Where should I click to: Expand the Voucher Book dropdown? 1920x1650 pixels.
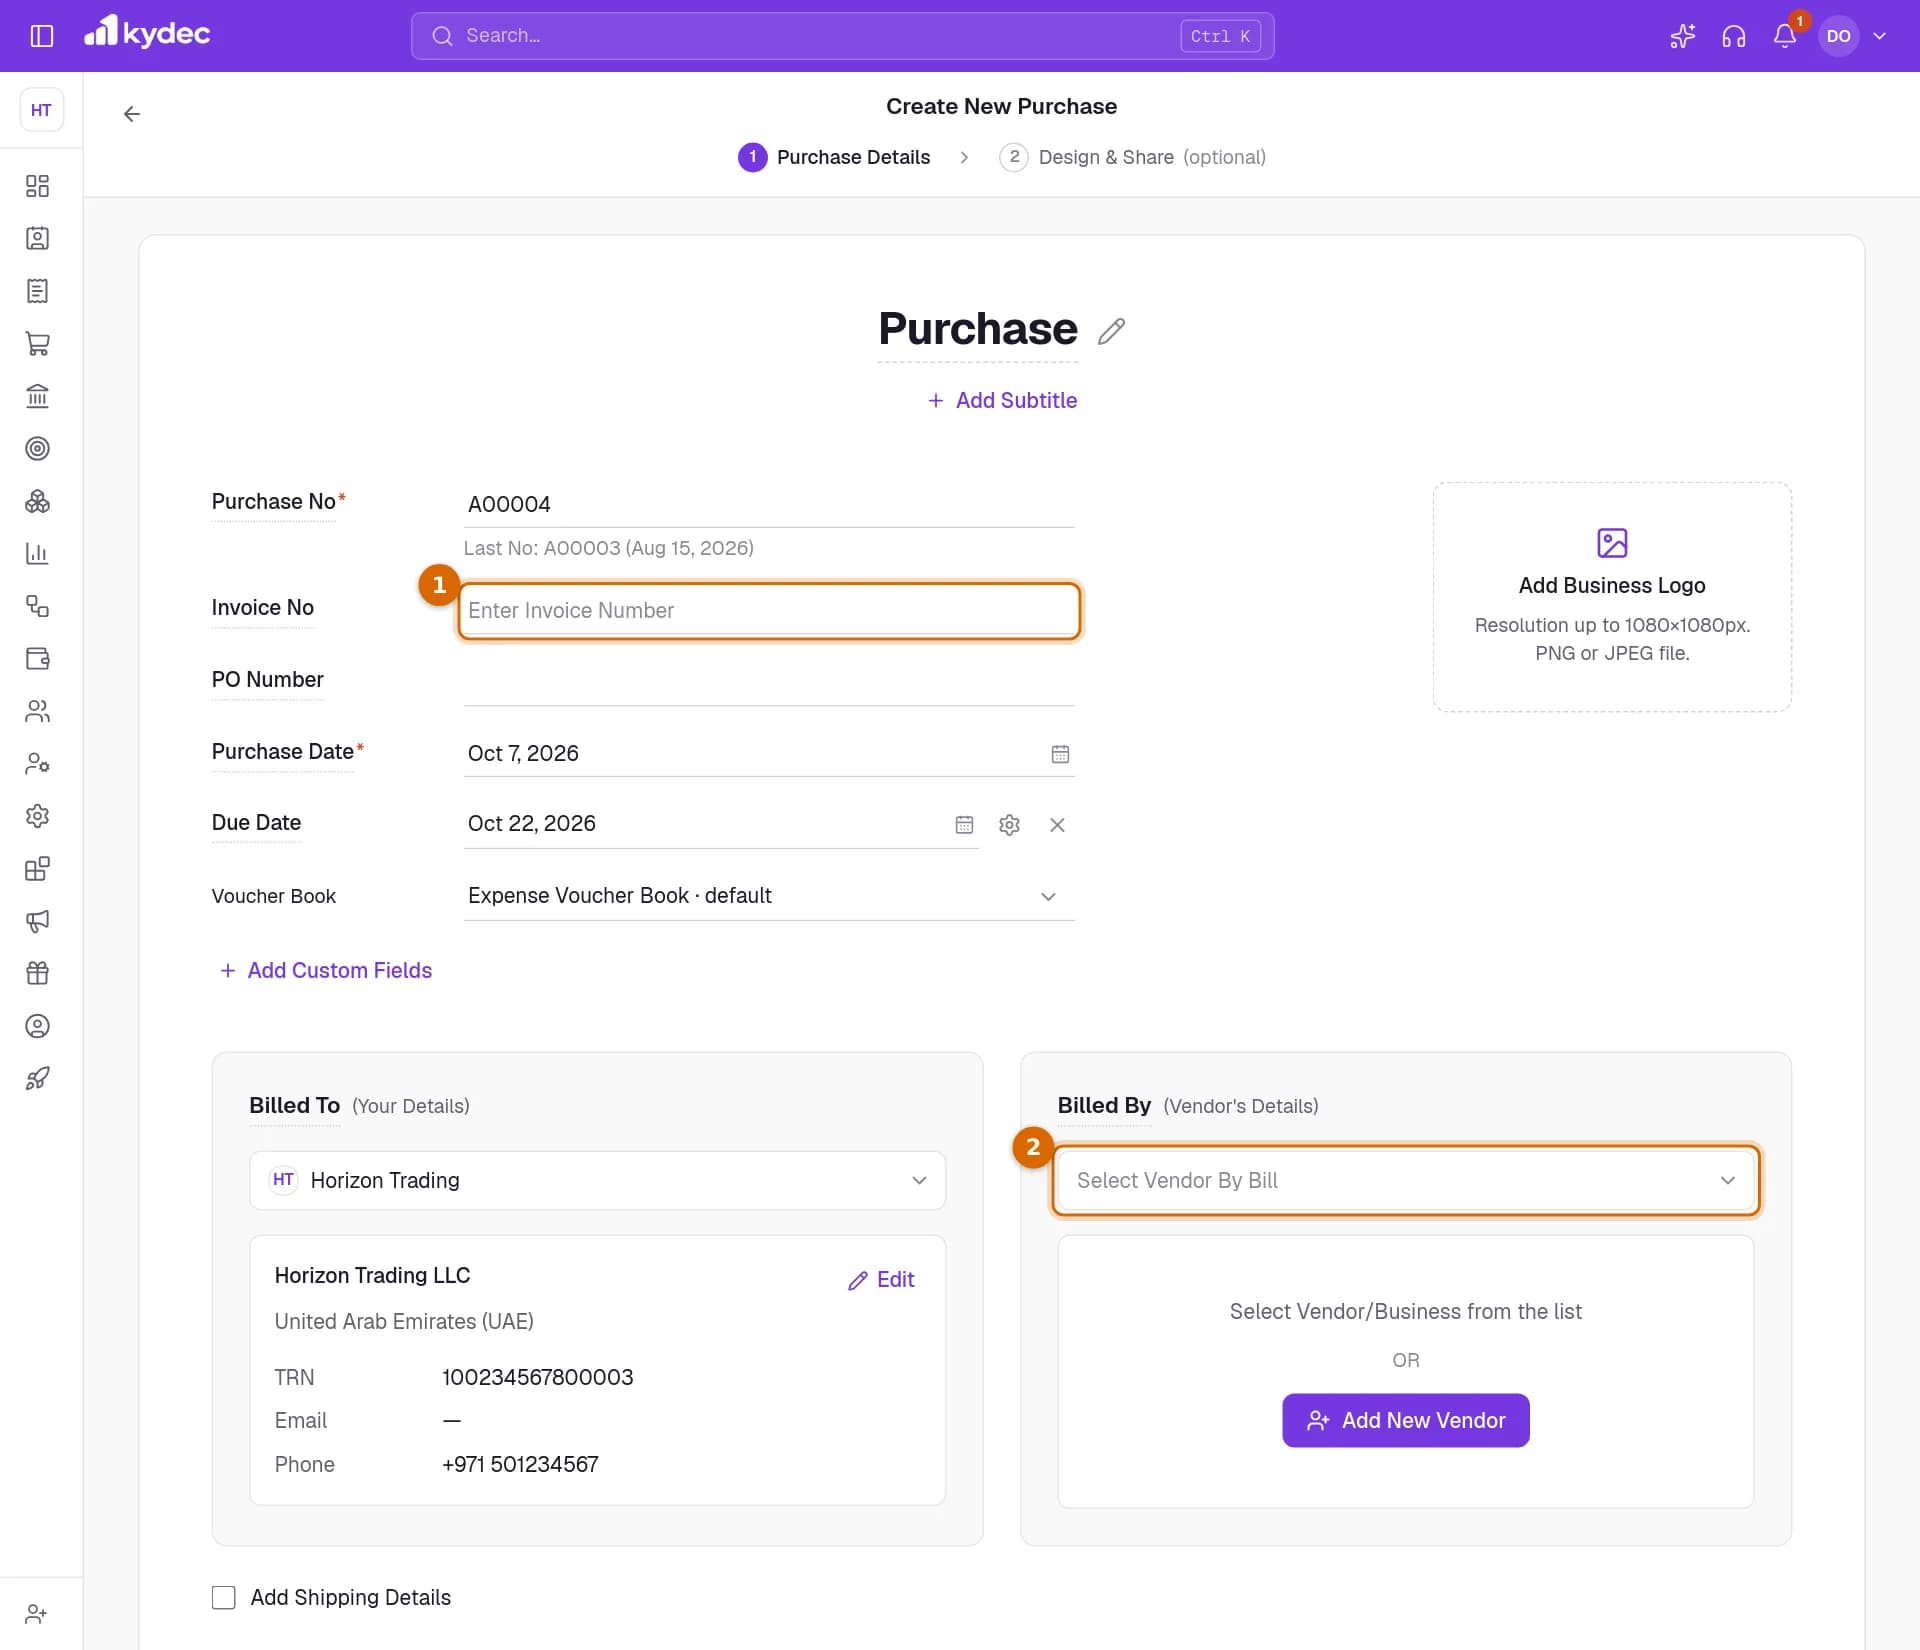[x=769, y=896]
